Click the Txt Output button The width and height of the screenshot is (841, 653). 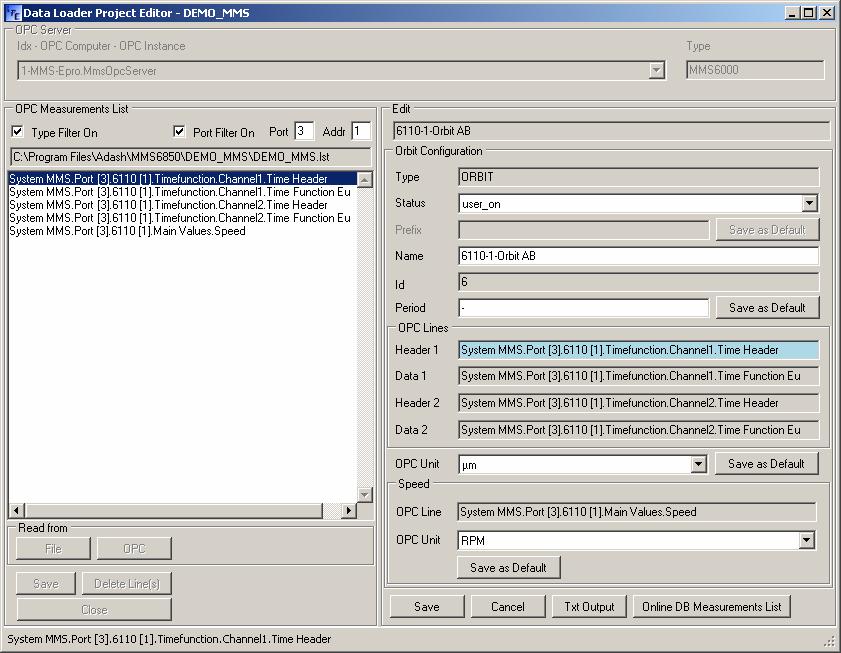[x=589, y=607]
